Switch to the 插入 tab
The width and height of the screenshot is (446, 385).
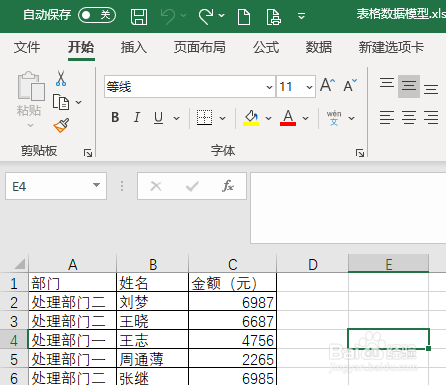(134, 47)
